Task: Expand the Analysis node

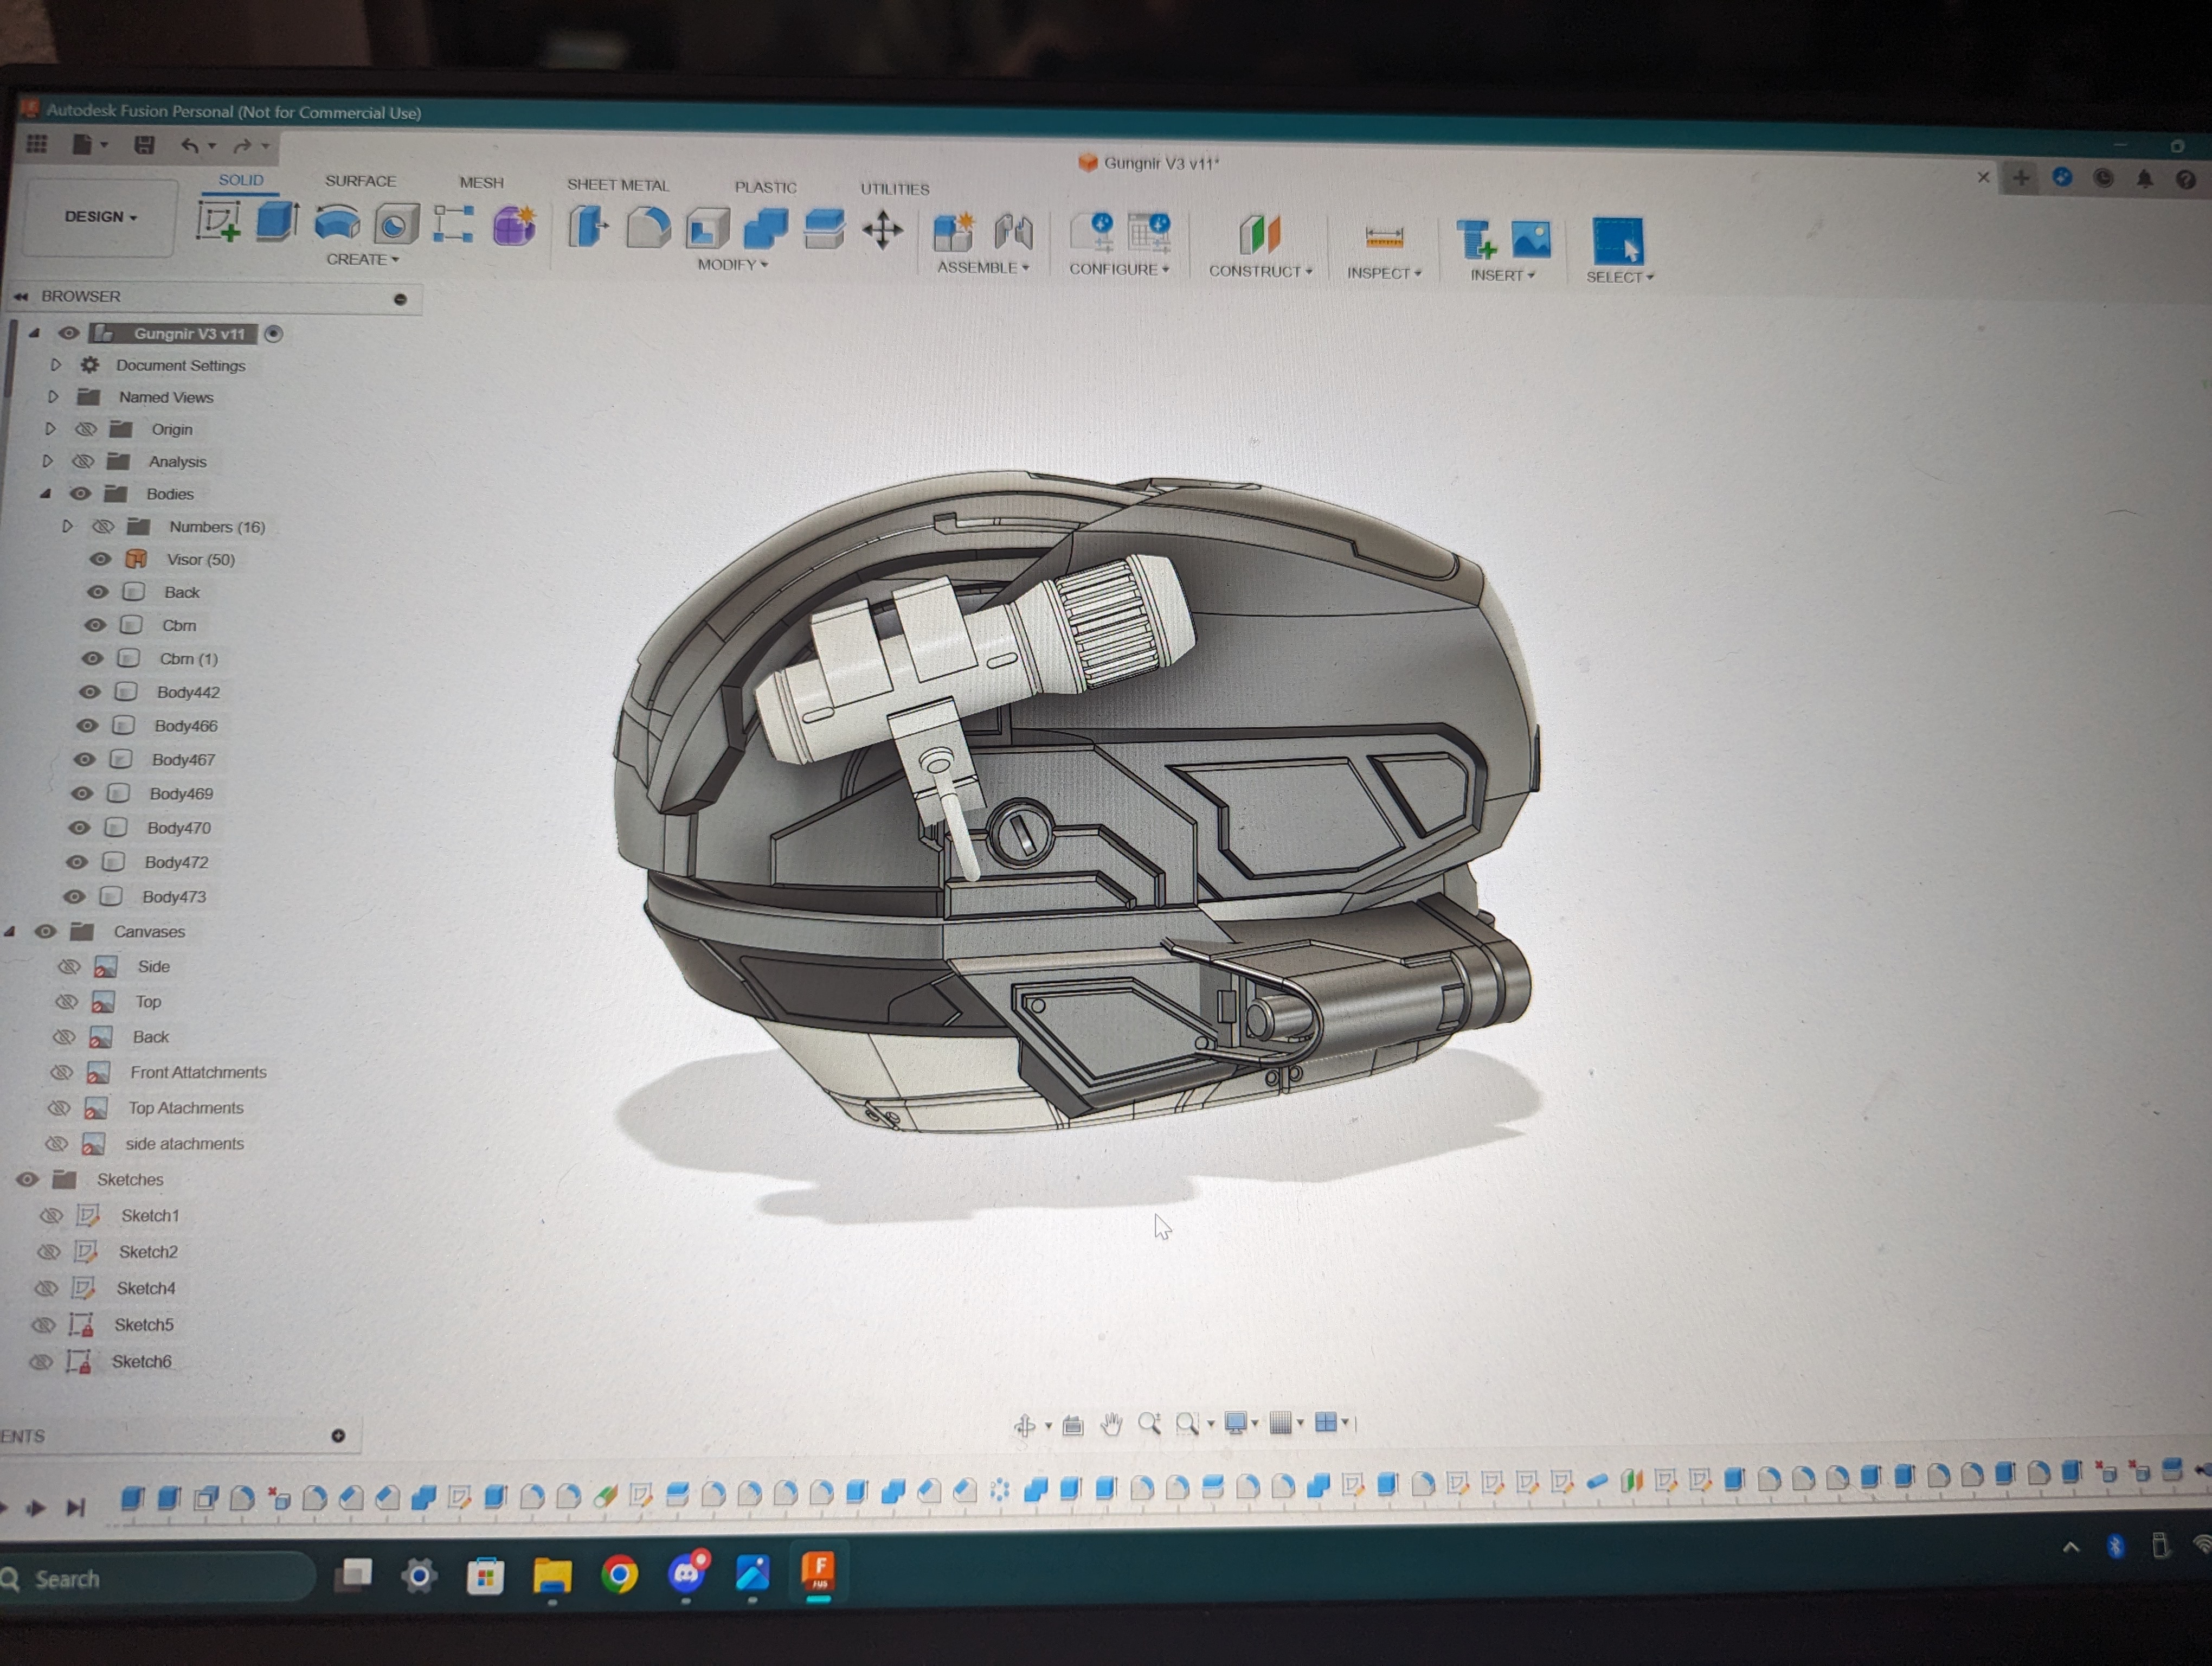Action: click(47, 461)
